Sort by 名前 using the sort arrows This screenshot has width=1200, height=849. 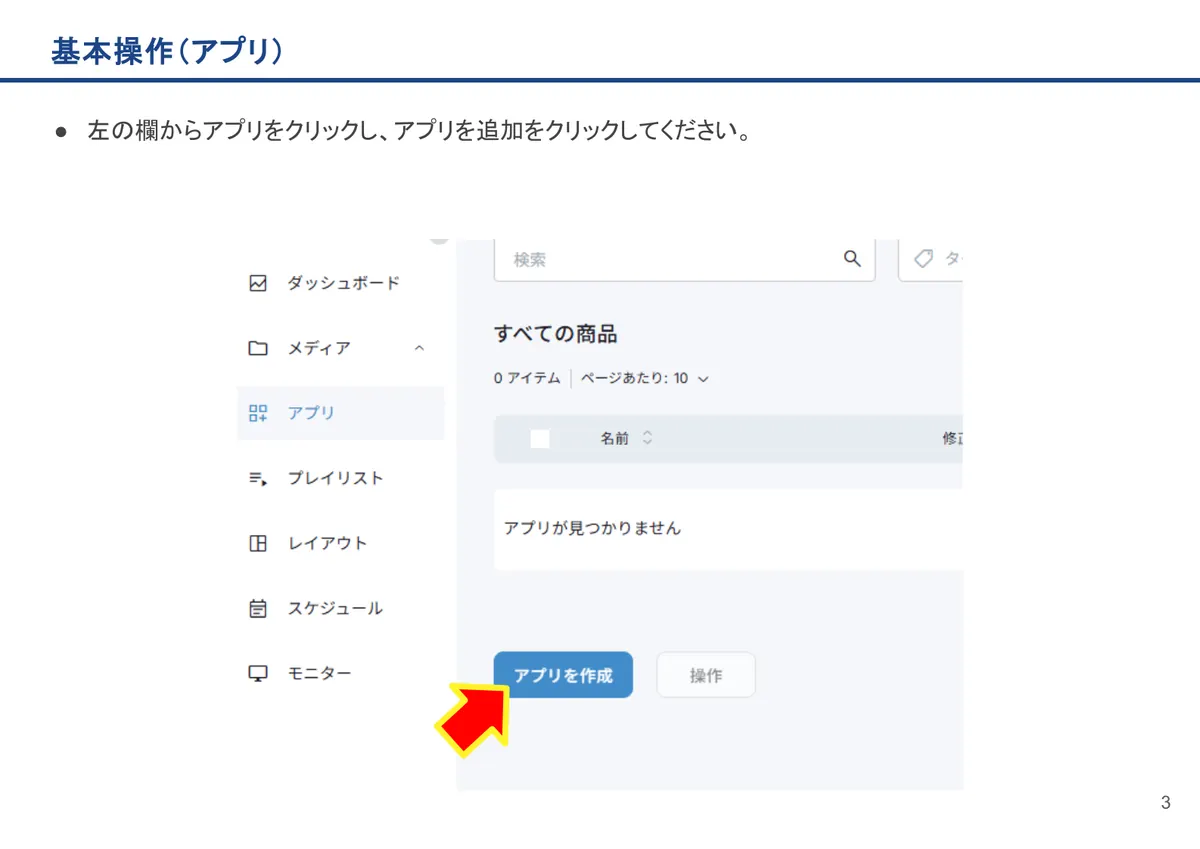[647, 438]
